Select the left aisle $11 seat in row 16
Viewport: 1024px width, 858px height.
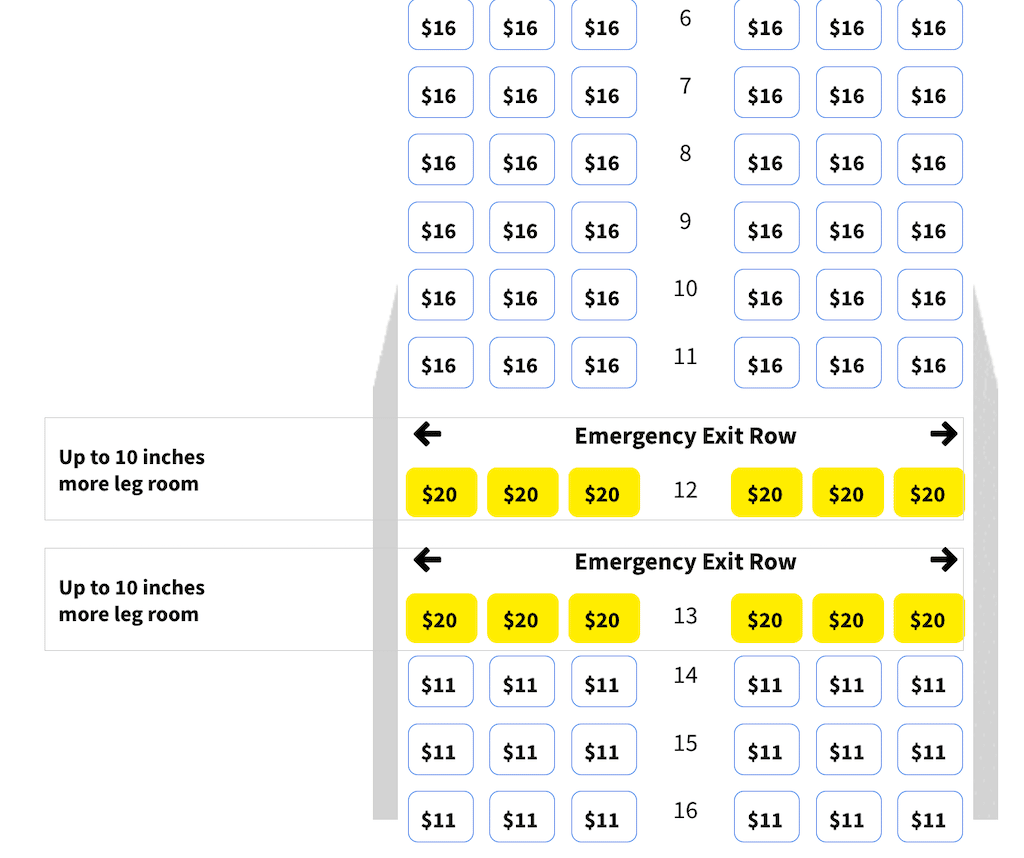(x=604, y=817)
